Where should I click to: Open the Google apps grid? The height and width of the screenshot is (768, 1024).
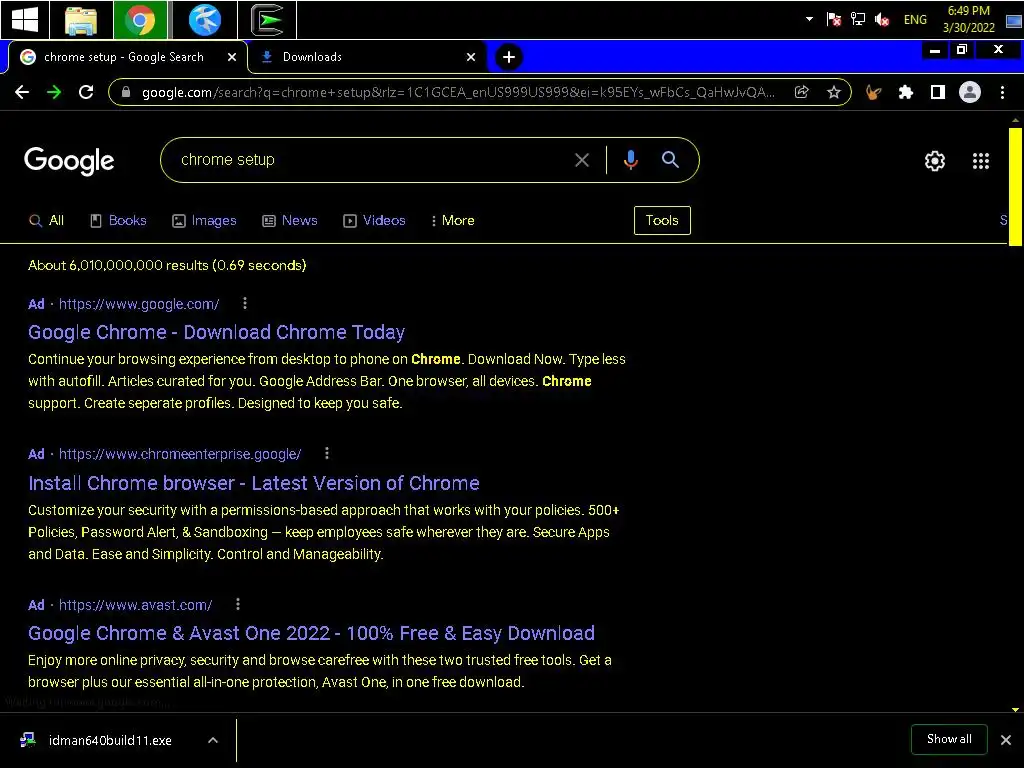coord(981,161)
